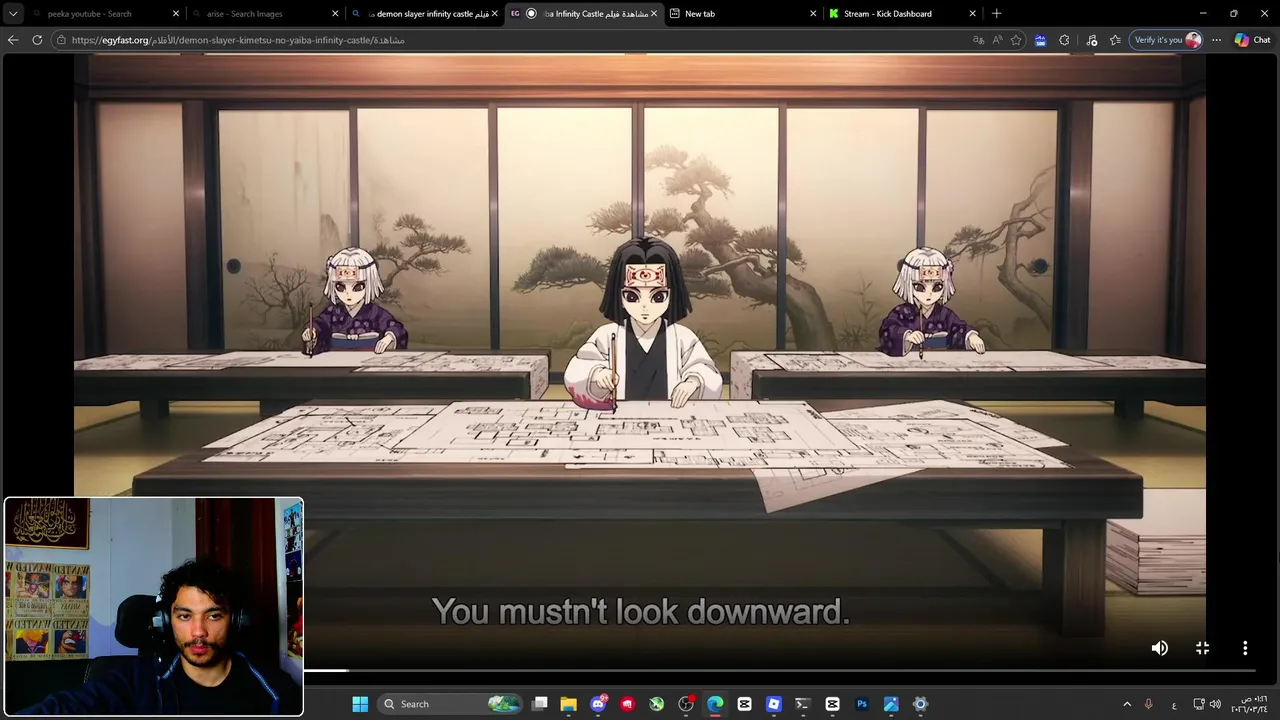This screenshot has width=1280, height=720.
Task: Open Microsoft Edge from the taskbar
Action: [x=715, y=704]
